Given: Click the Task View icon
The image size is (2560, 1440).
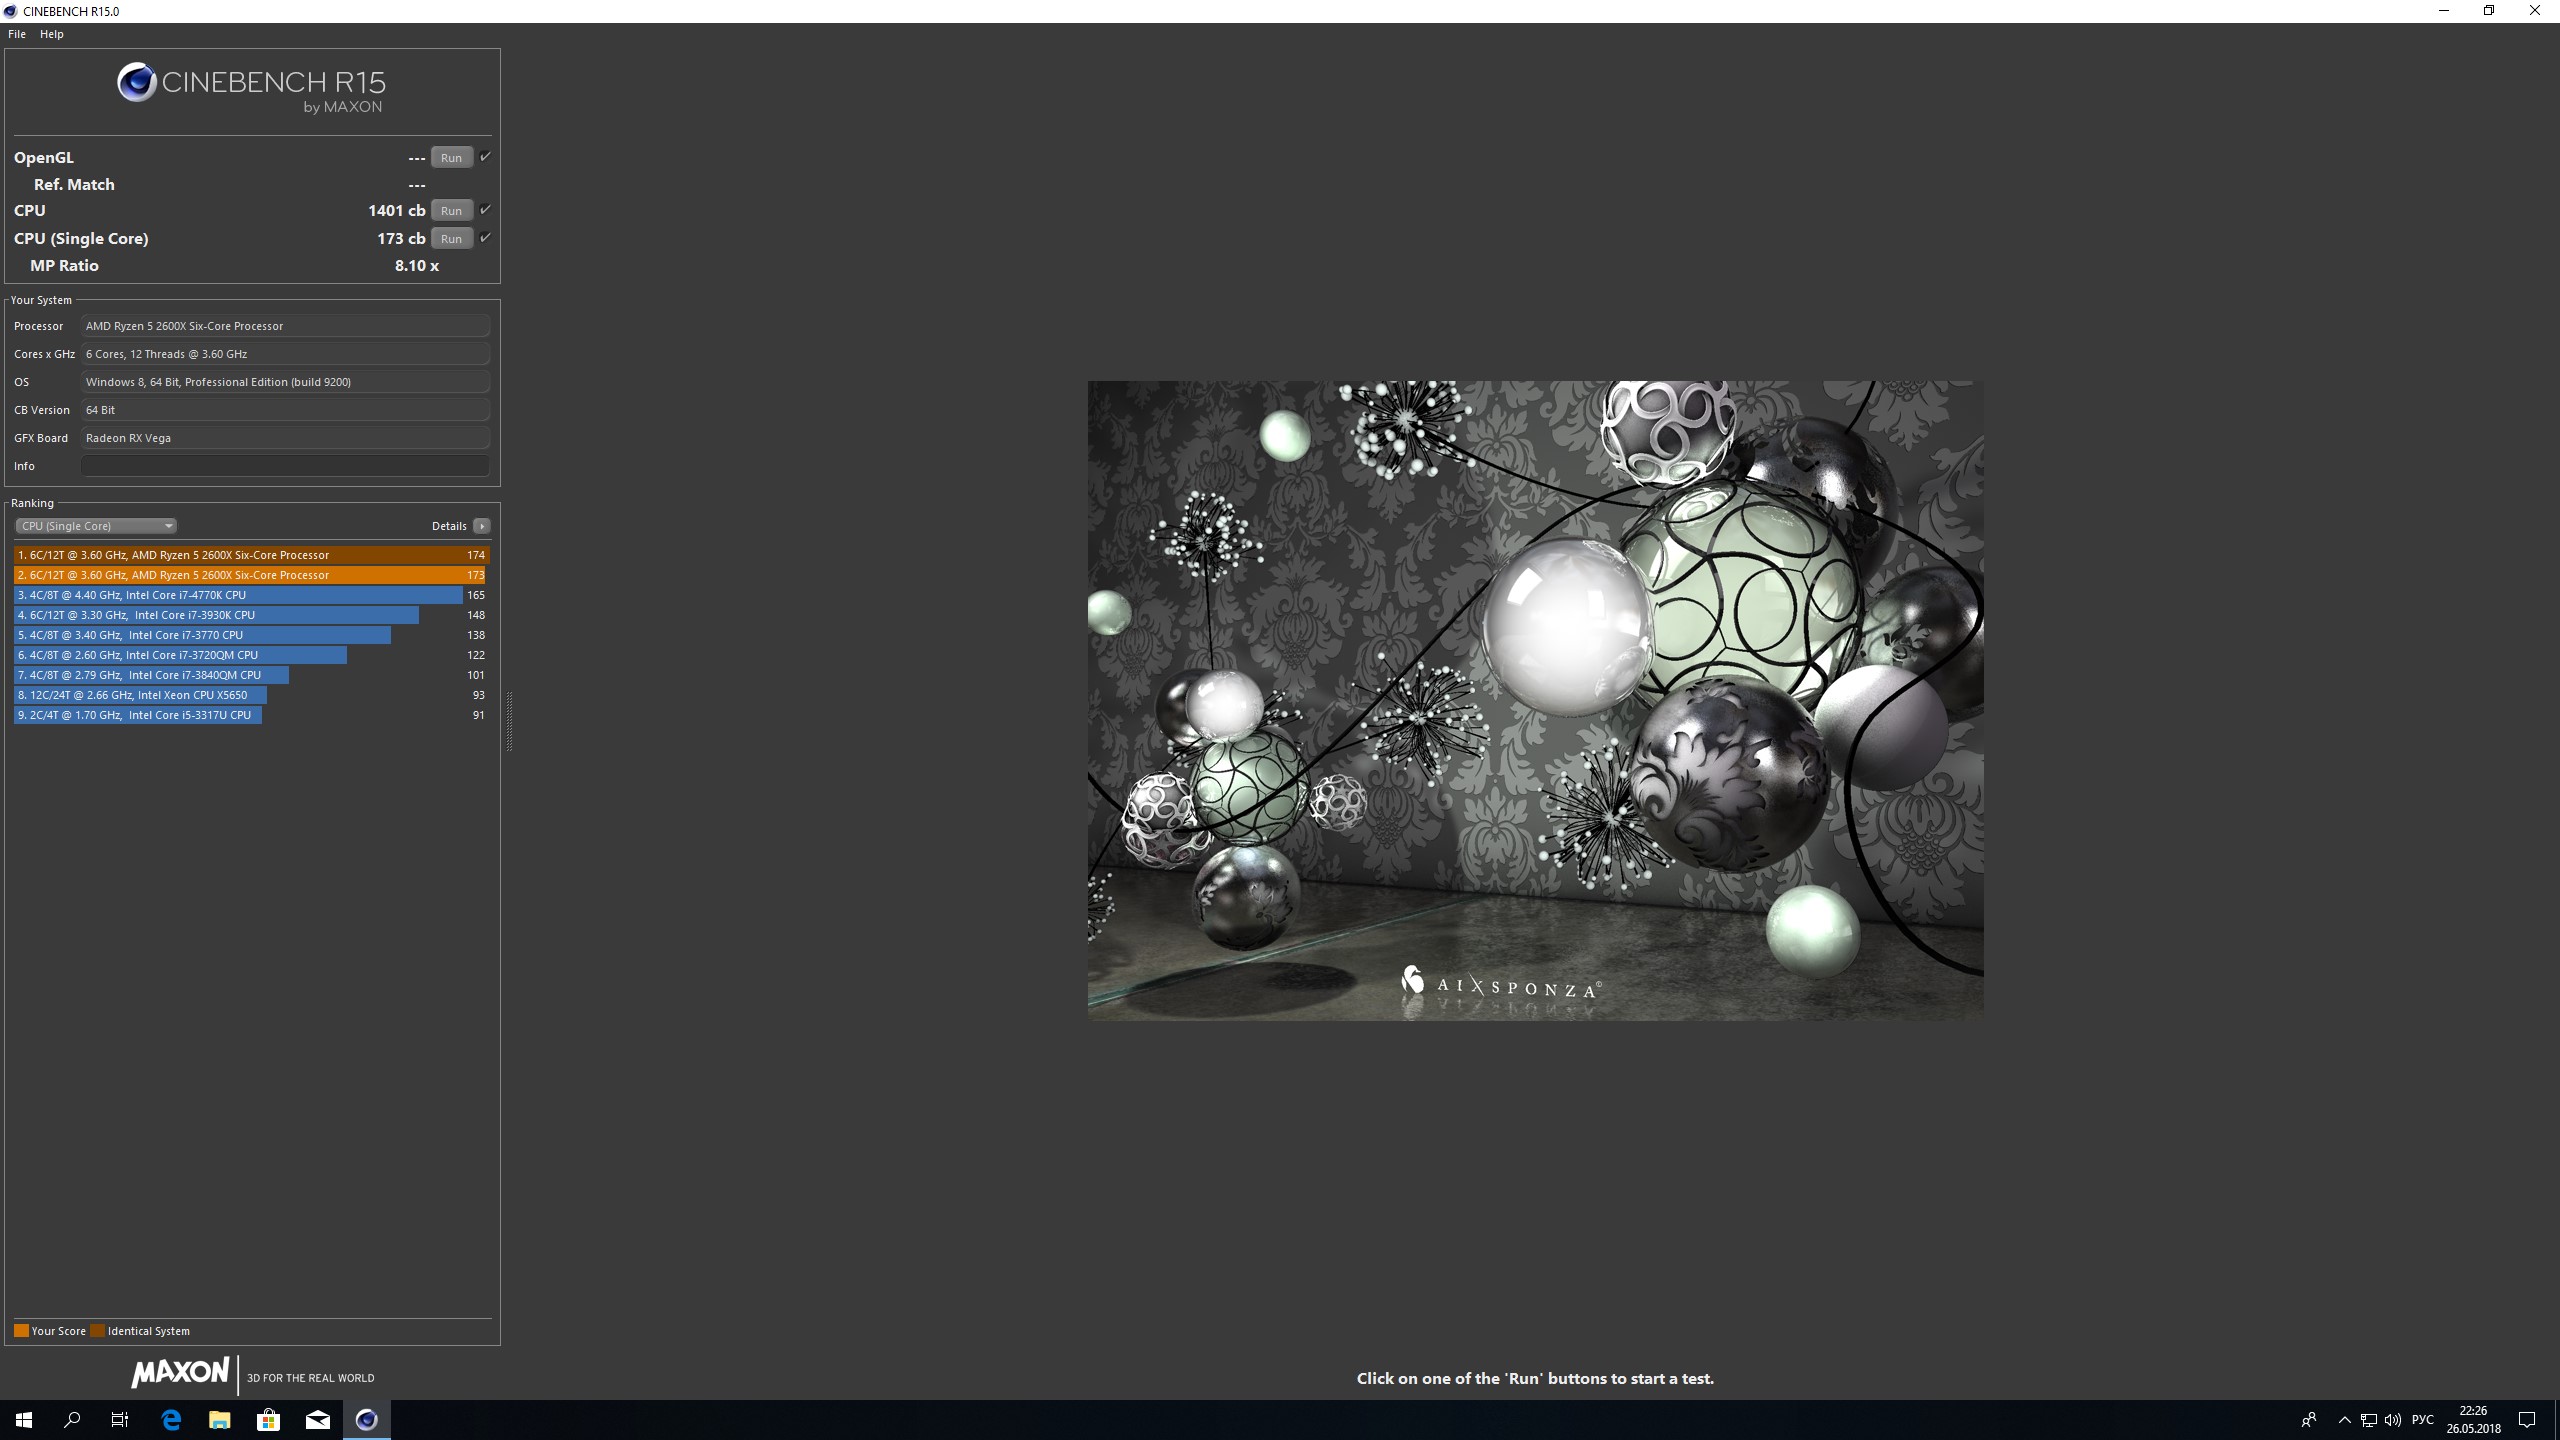Looking at the screenshot, I should point(120,1420).
